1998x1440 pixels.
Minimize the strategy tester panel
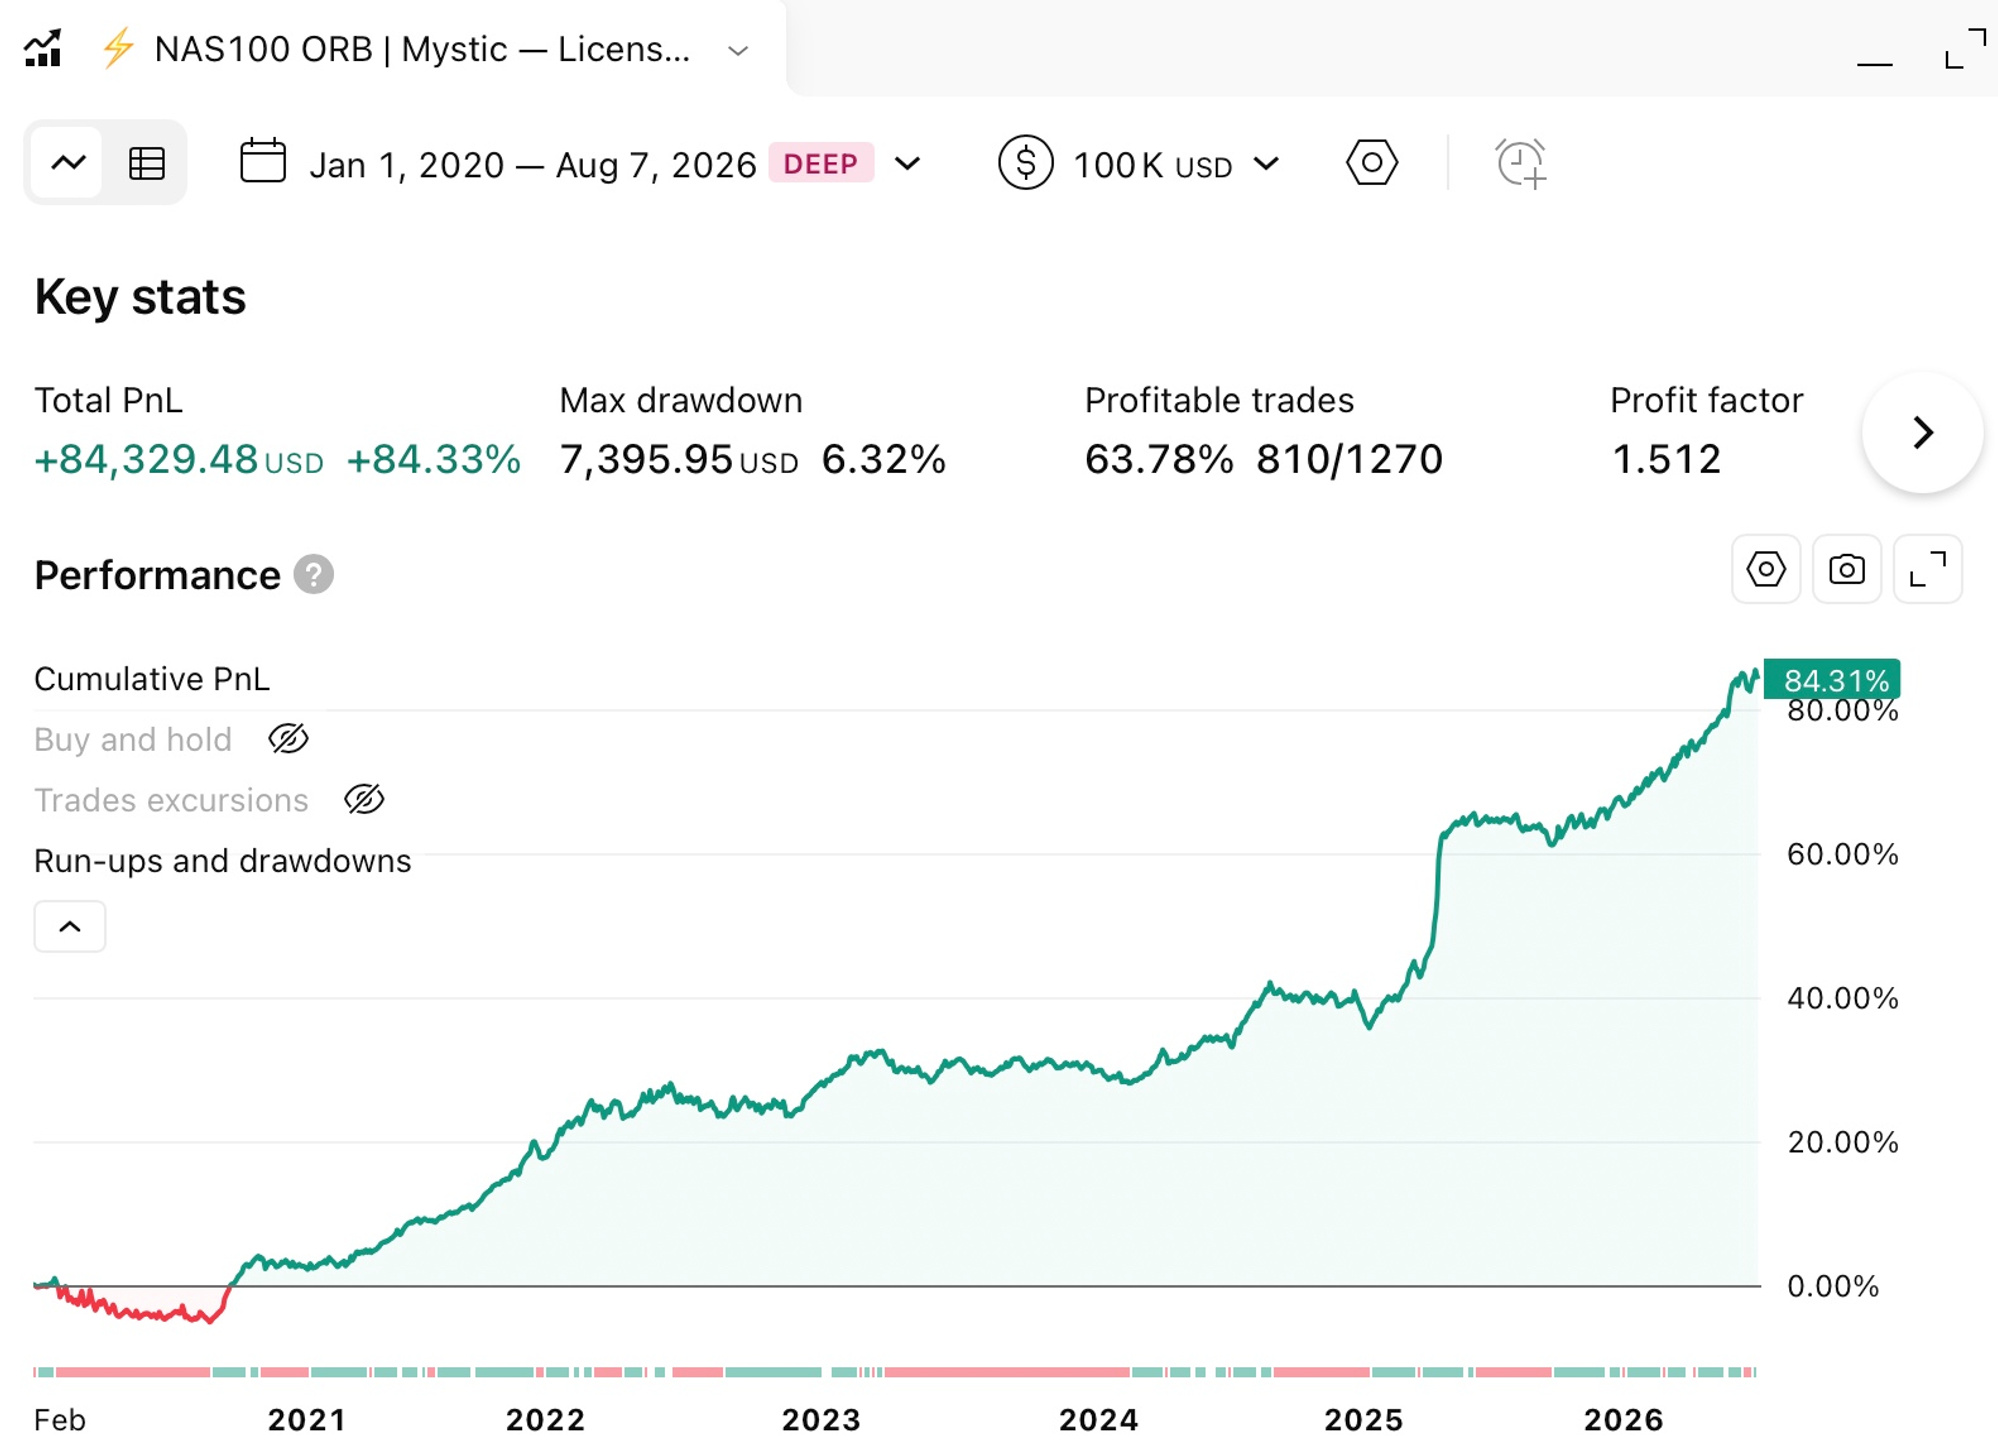click(1874, 63)
